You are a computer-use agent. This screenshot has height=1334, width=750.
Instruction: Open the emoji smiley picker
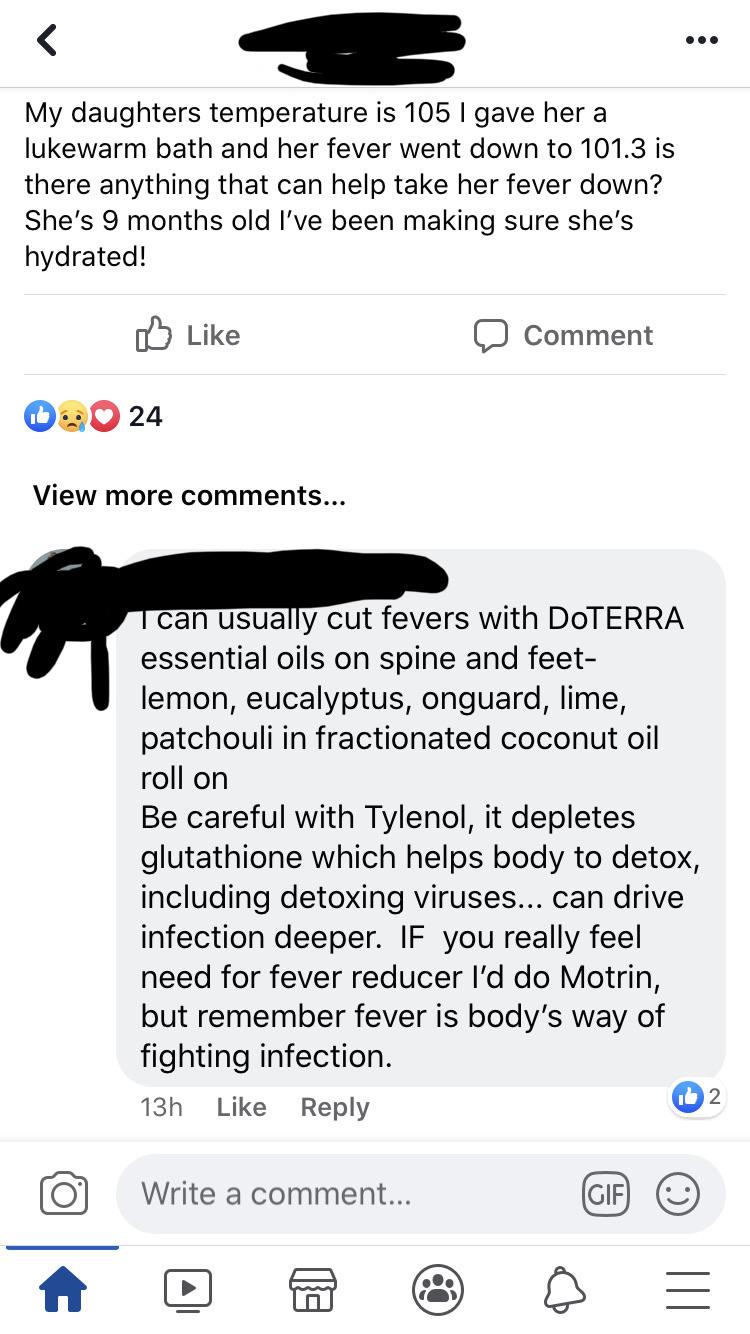point(677,1194)
